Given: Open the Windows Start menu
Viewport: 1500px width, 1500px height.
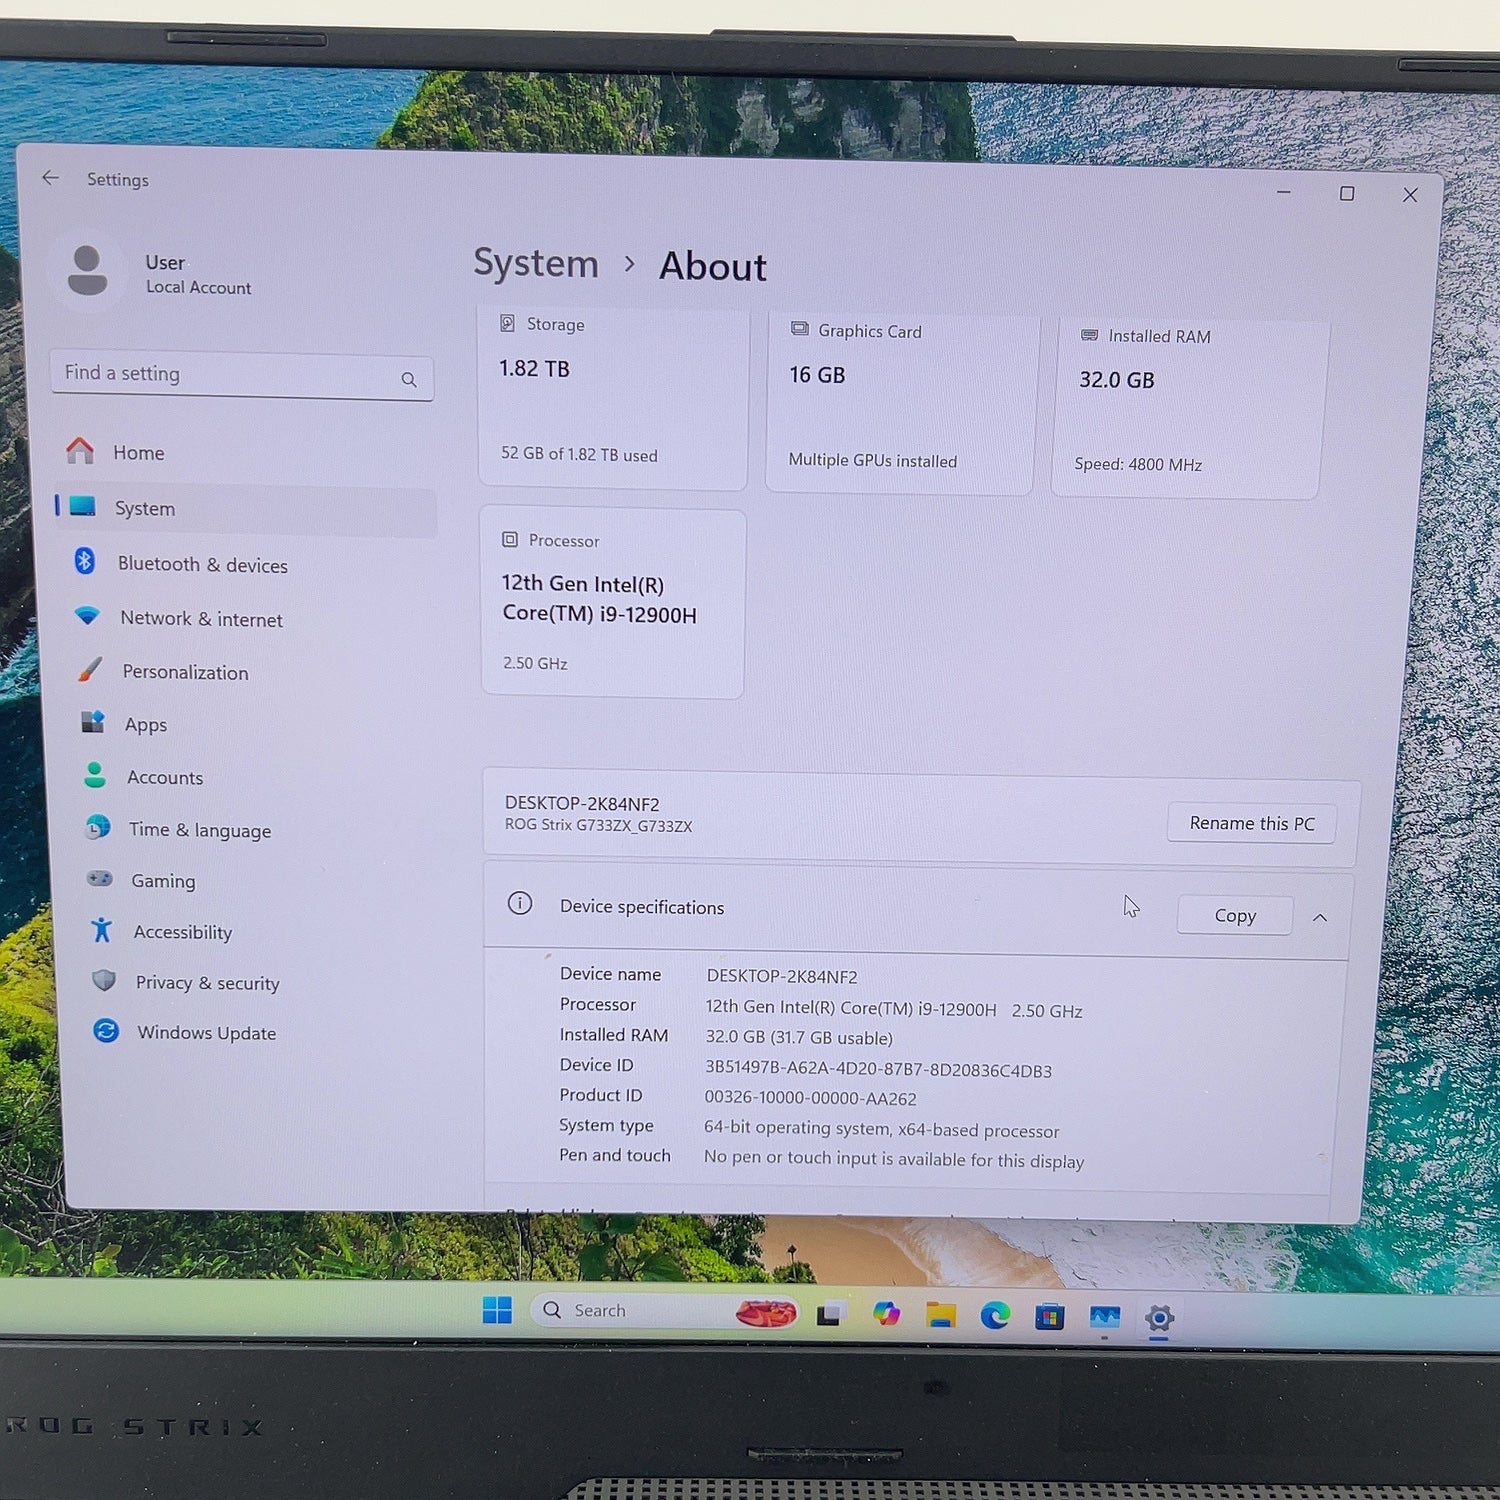Looking at the screenshot, I should pyautogui.click(x=497, y=1309).
